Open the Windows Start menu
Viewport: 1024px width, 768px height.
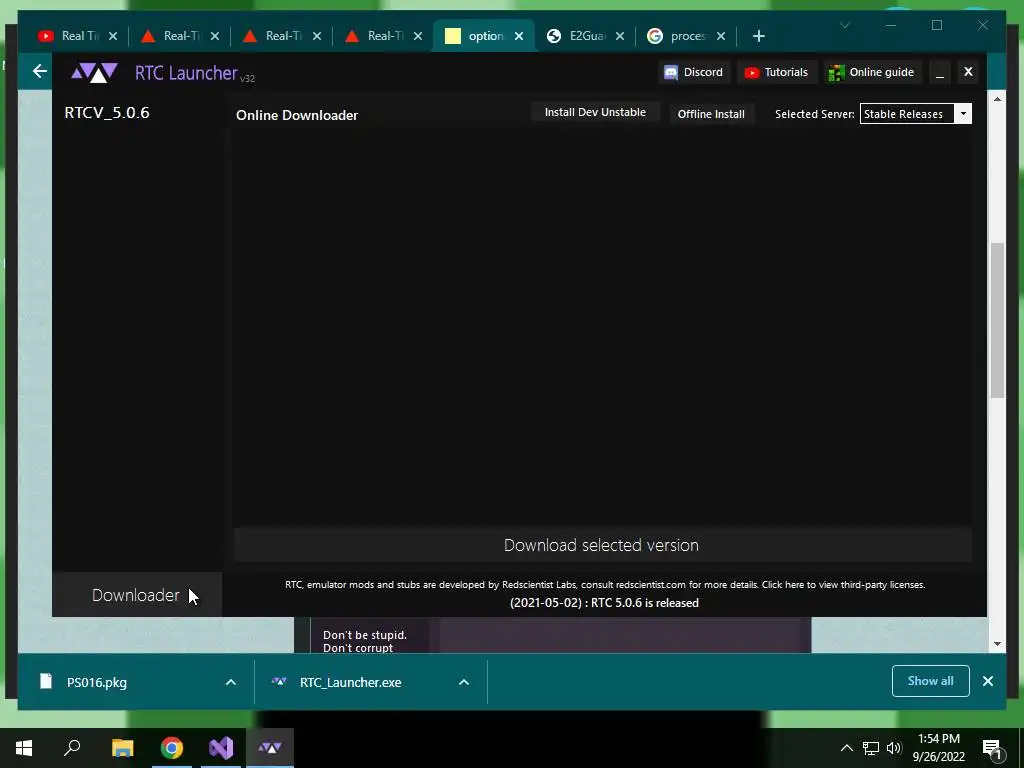(24, 748)
